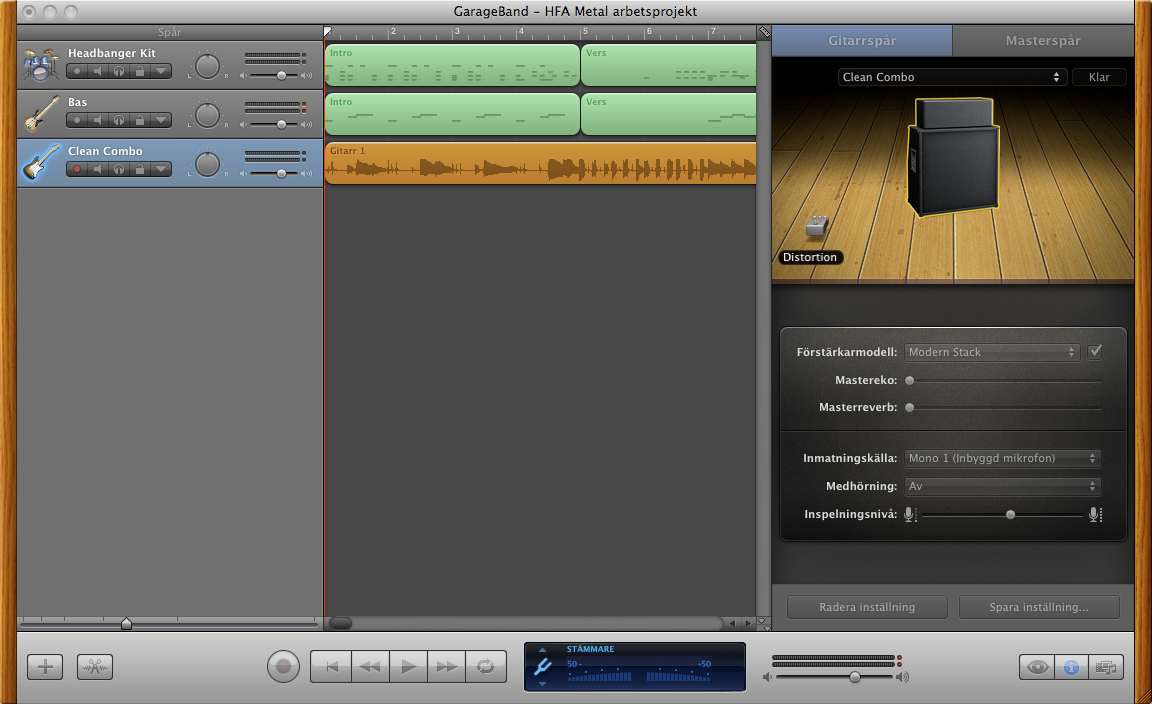This screenshot has width=1152, height=704.
Task: Rewind the playhead
Action: [x=370, y=667]
